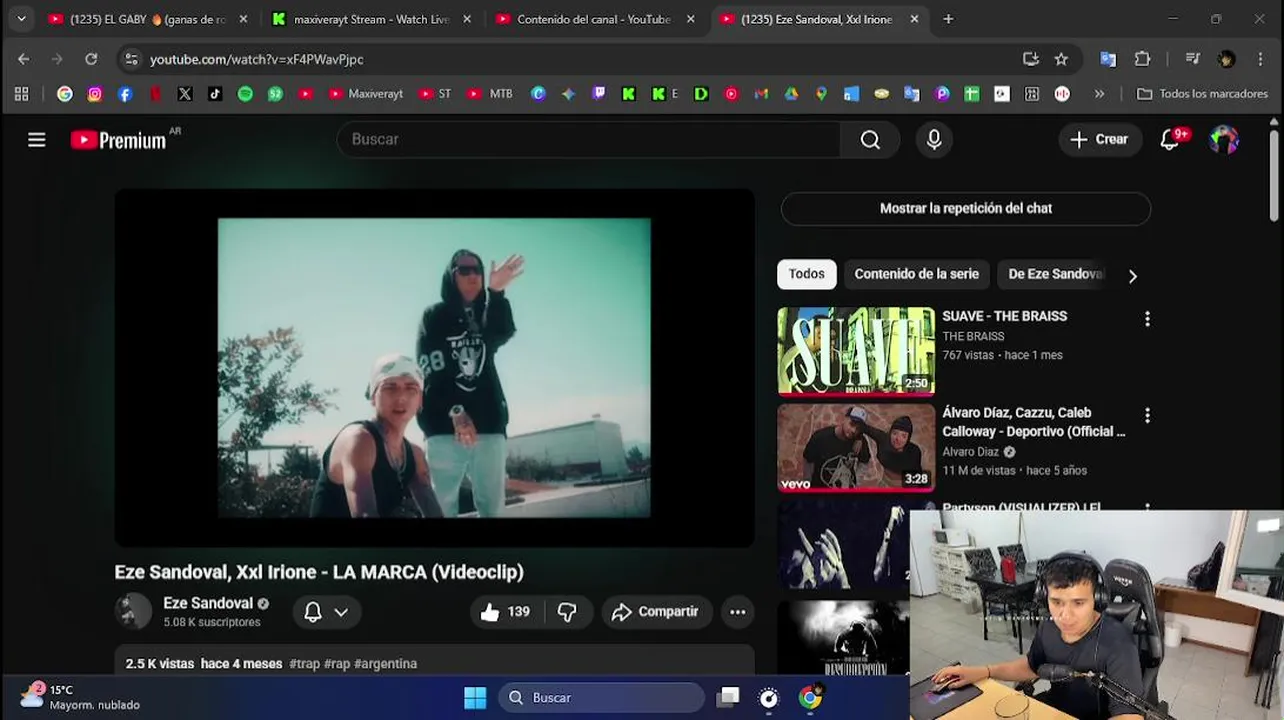Click the YouTube Buscar search field
The image size is (1284, 720).
[589, 140]
